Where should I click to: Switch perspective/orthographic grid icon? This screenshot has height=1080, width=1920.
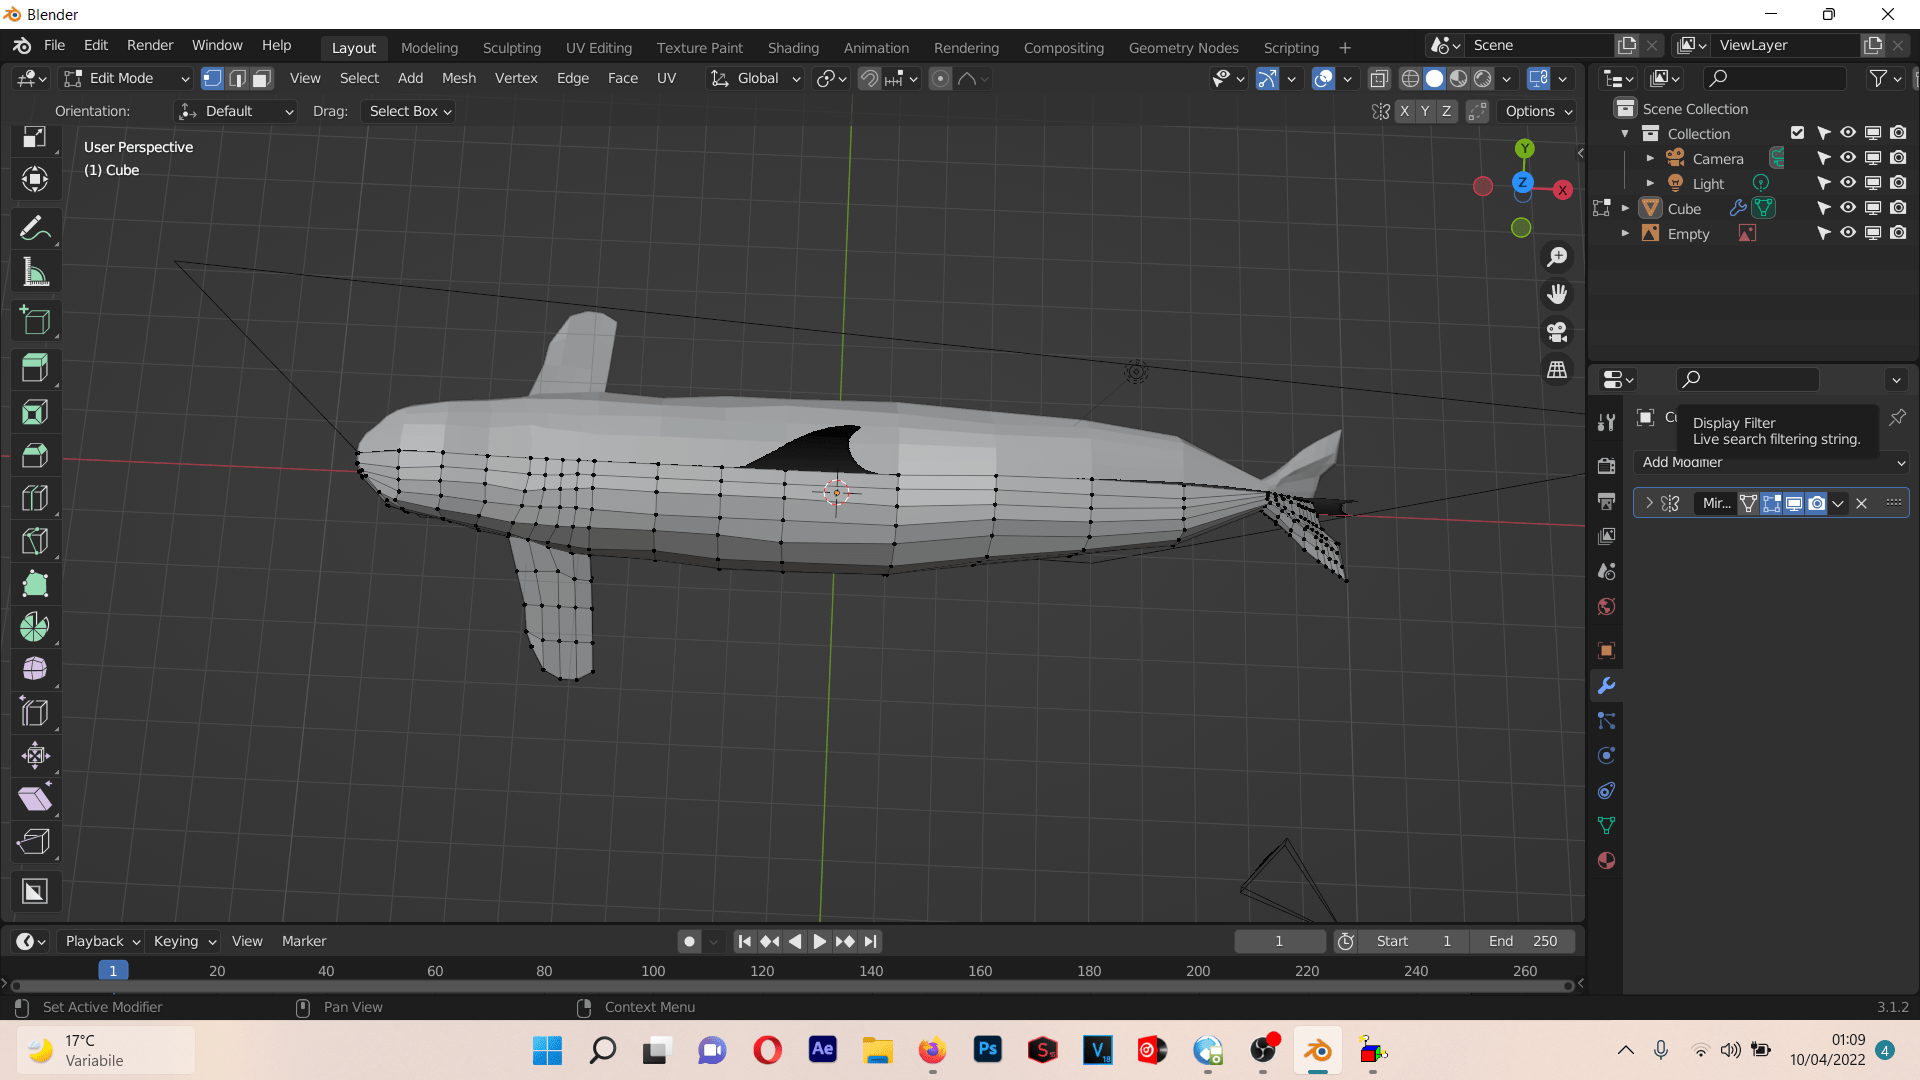click(1557, 370)
